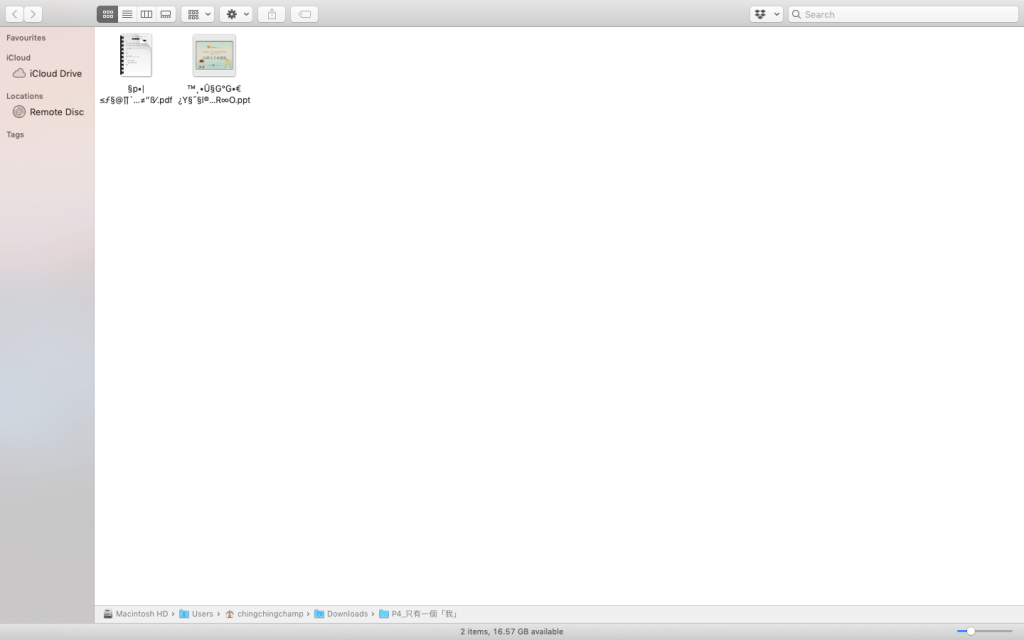
Task: Select the PDF file icon
Action: (x=135, y=56)
